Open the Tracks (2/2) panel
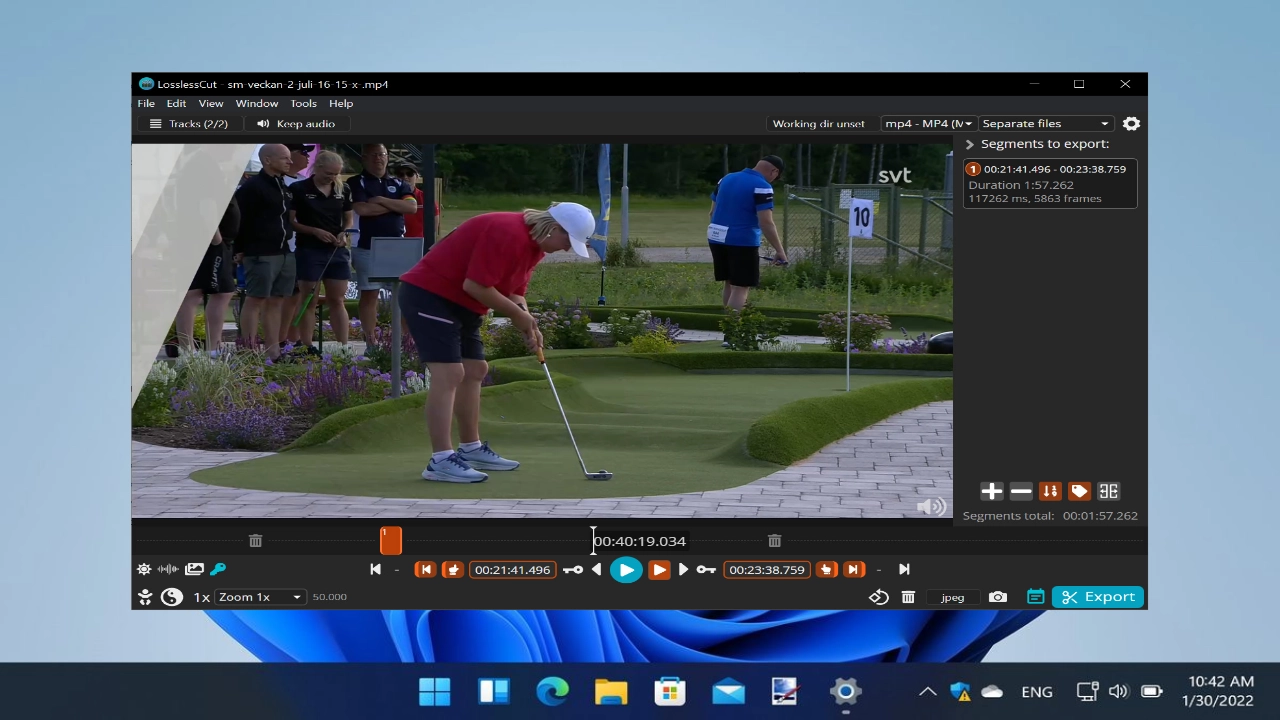Screen dimensions: 1280x720 coord(188,124)
